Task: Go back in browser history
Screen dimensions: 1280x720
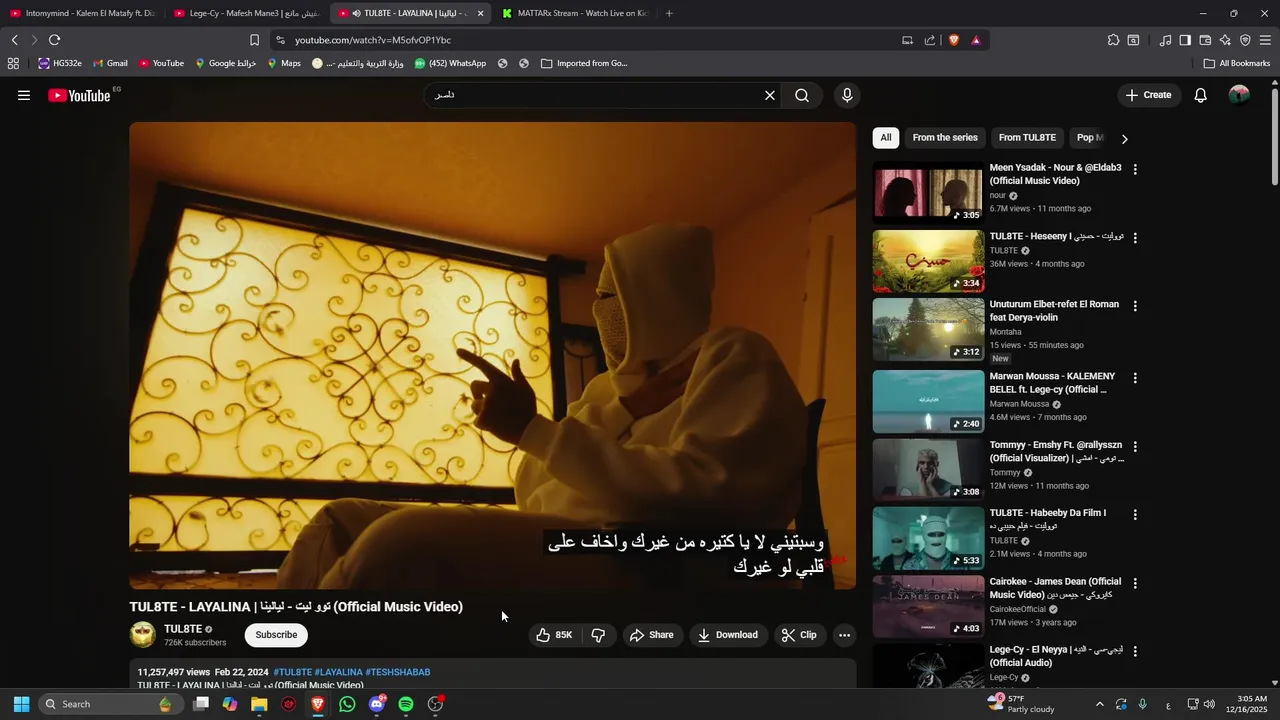Action: (14, 40)
